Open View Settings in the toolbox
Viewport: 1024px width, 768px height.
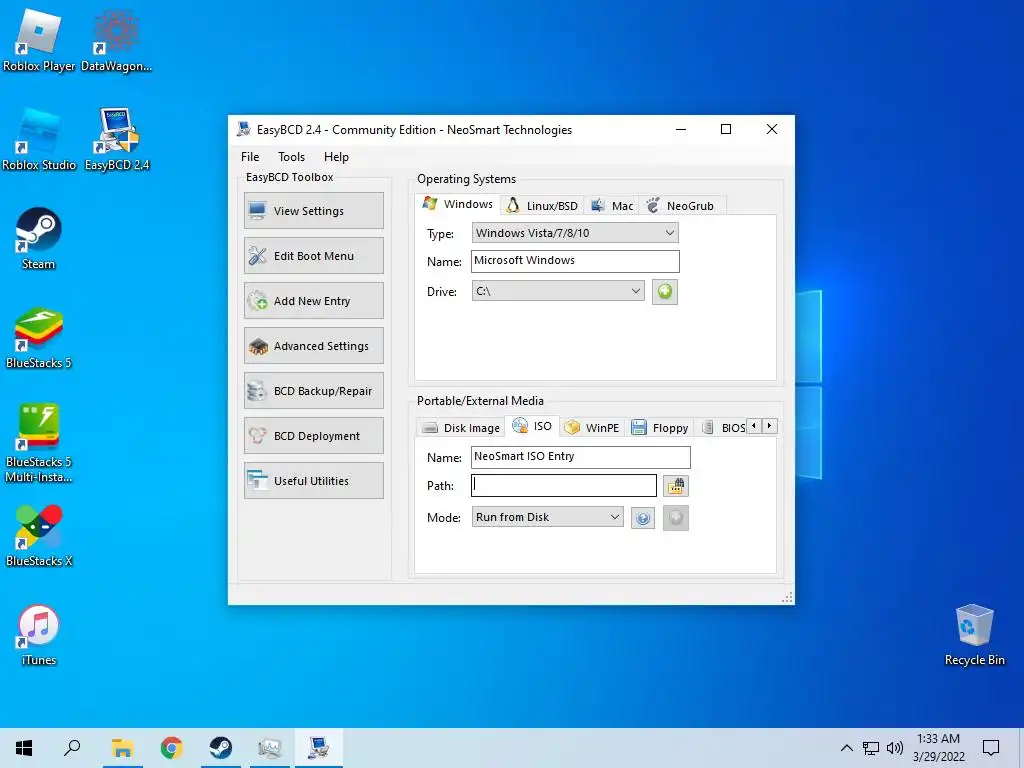tap(314, 211)
